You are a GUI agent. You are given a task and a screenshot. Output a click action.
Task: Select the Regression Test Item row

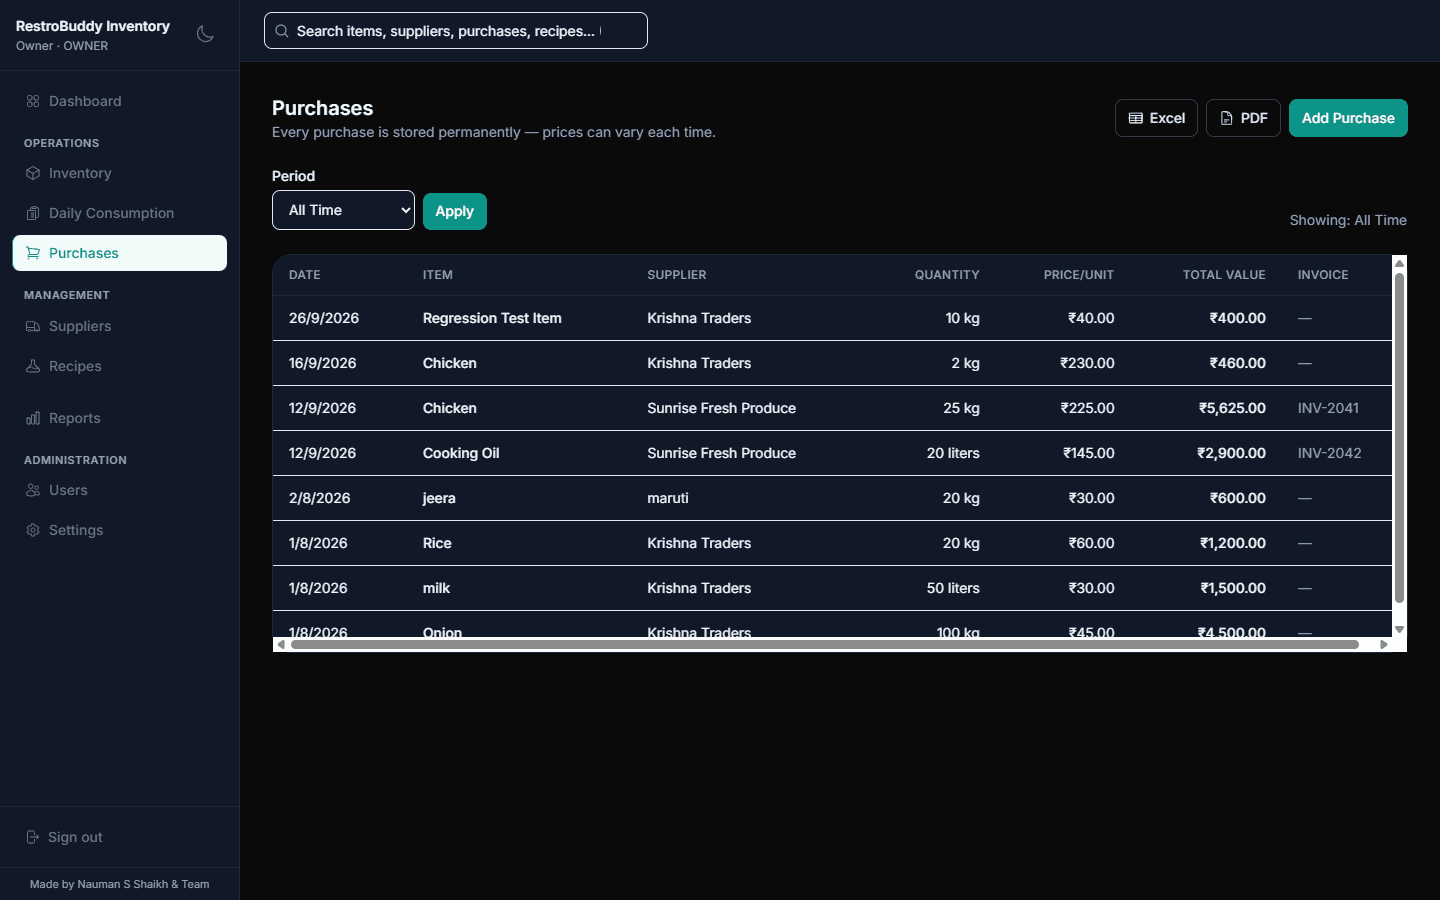click(x=832, y=318)
